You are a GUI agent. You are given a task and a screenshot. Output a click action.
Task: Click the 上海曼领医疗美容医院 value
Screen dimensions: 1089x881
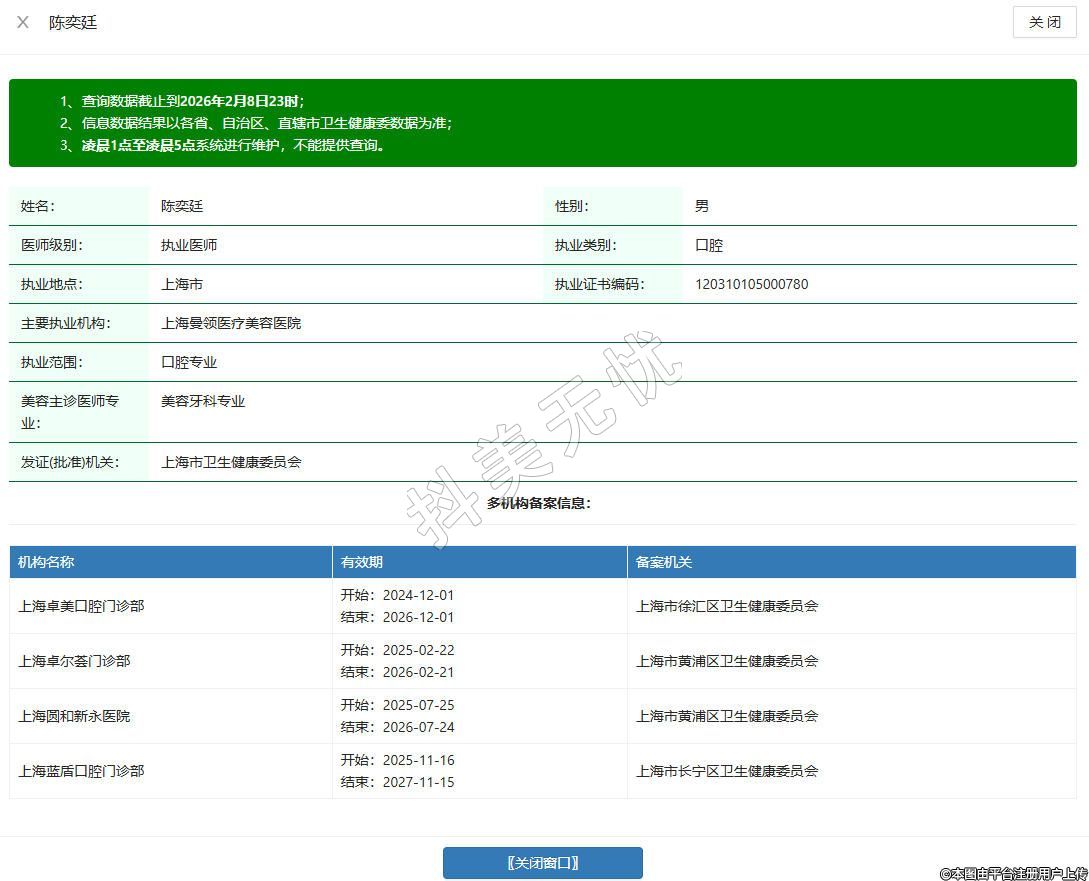point(231,323)
